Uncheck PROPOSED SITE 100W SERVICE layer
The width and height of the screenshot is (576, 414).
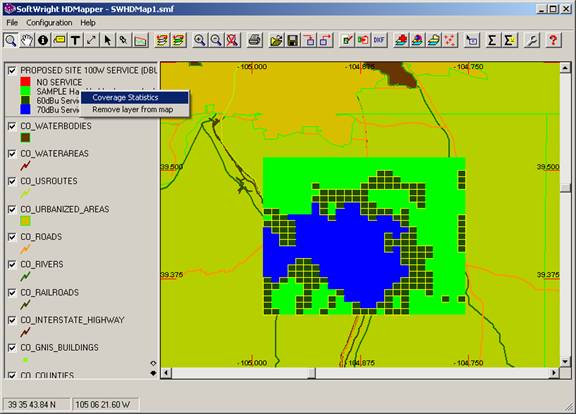tap(12, 70)
